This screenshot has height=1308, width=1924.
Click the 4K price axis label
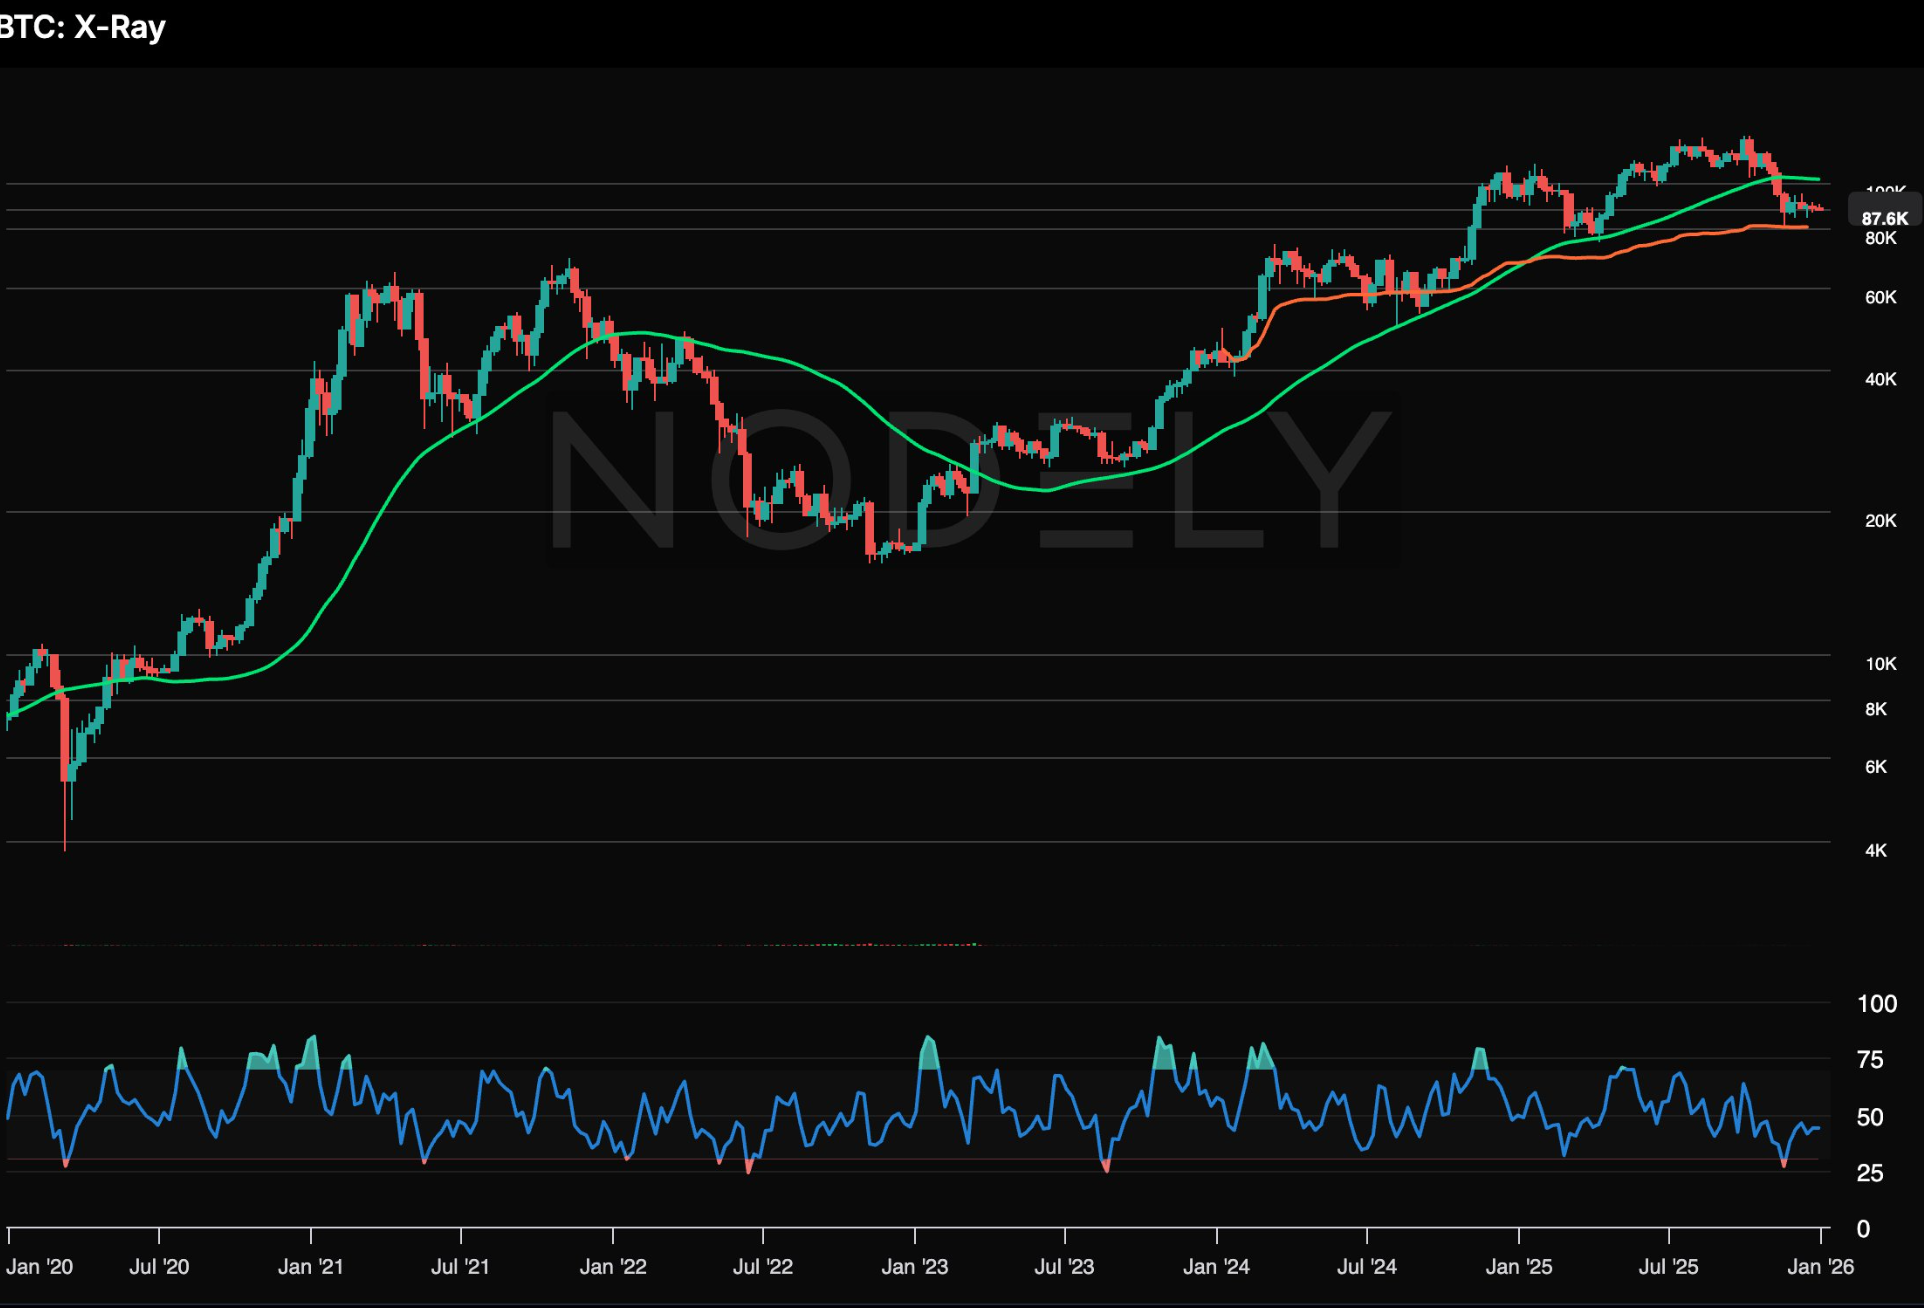(x=1875, y=851)
